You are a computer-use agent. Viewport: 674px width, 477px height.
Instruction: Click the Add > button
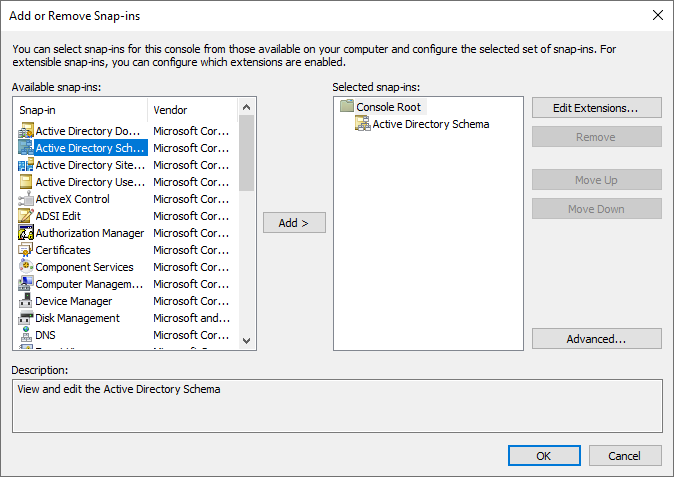294,223
